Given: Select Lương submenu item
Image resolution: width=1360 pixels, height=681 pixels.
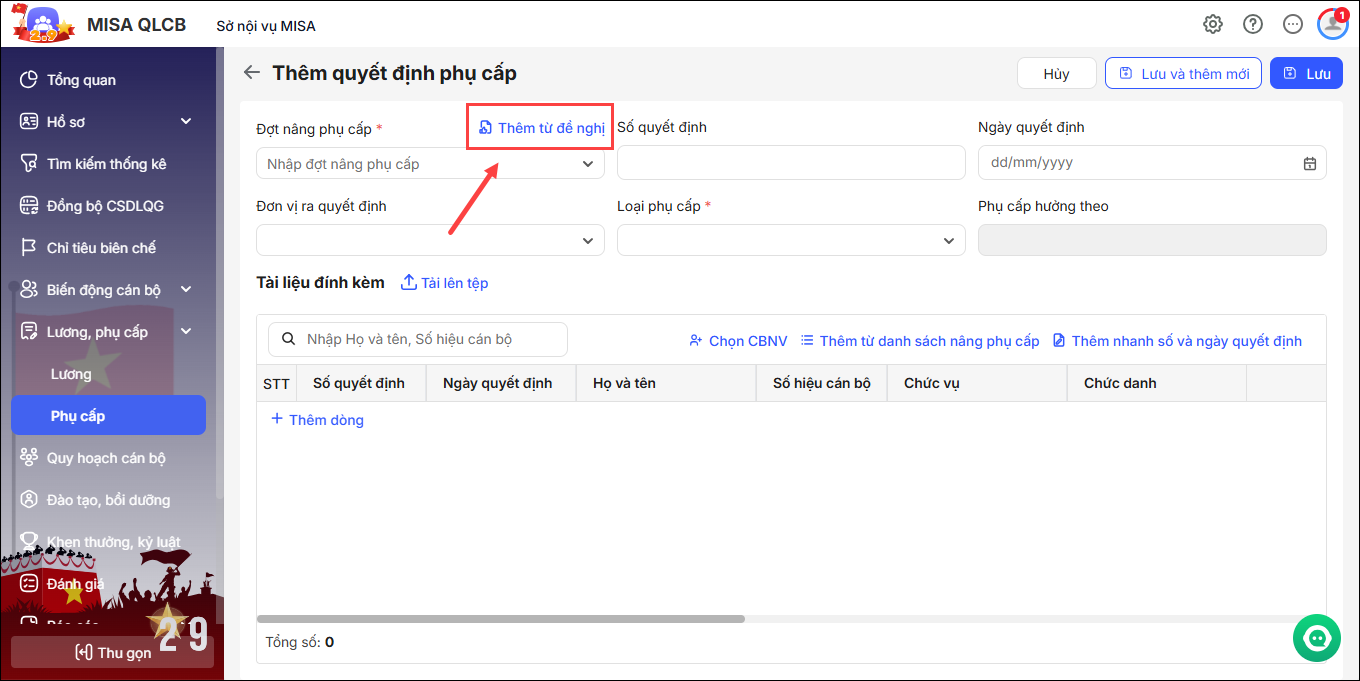Looking at the screenshot, I should pyautogui.click(x=71, y=374).
